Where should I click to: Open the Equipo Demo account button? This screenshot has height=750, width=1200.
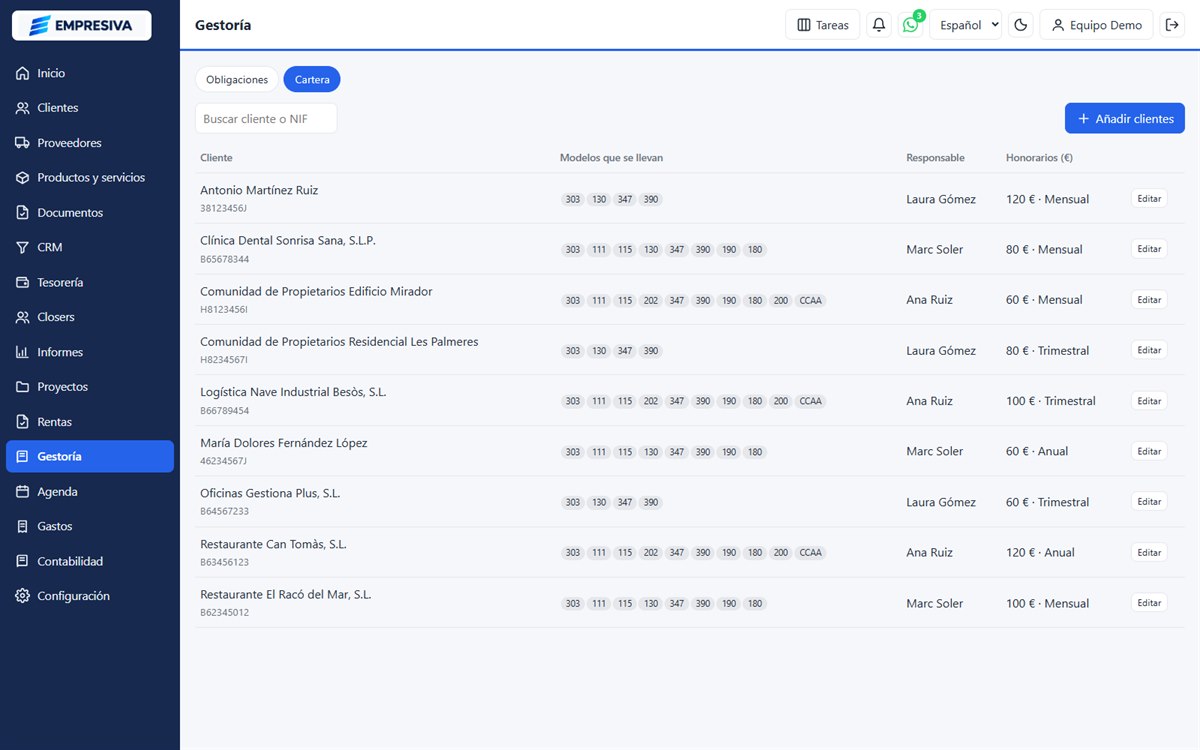pyautogui.click(x=1097, y=25)
